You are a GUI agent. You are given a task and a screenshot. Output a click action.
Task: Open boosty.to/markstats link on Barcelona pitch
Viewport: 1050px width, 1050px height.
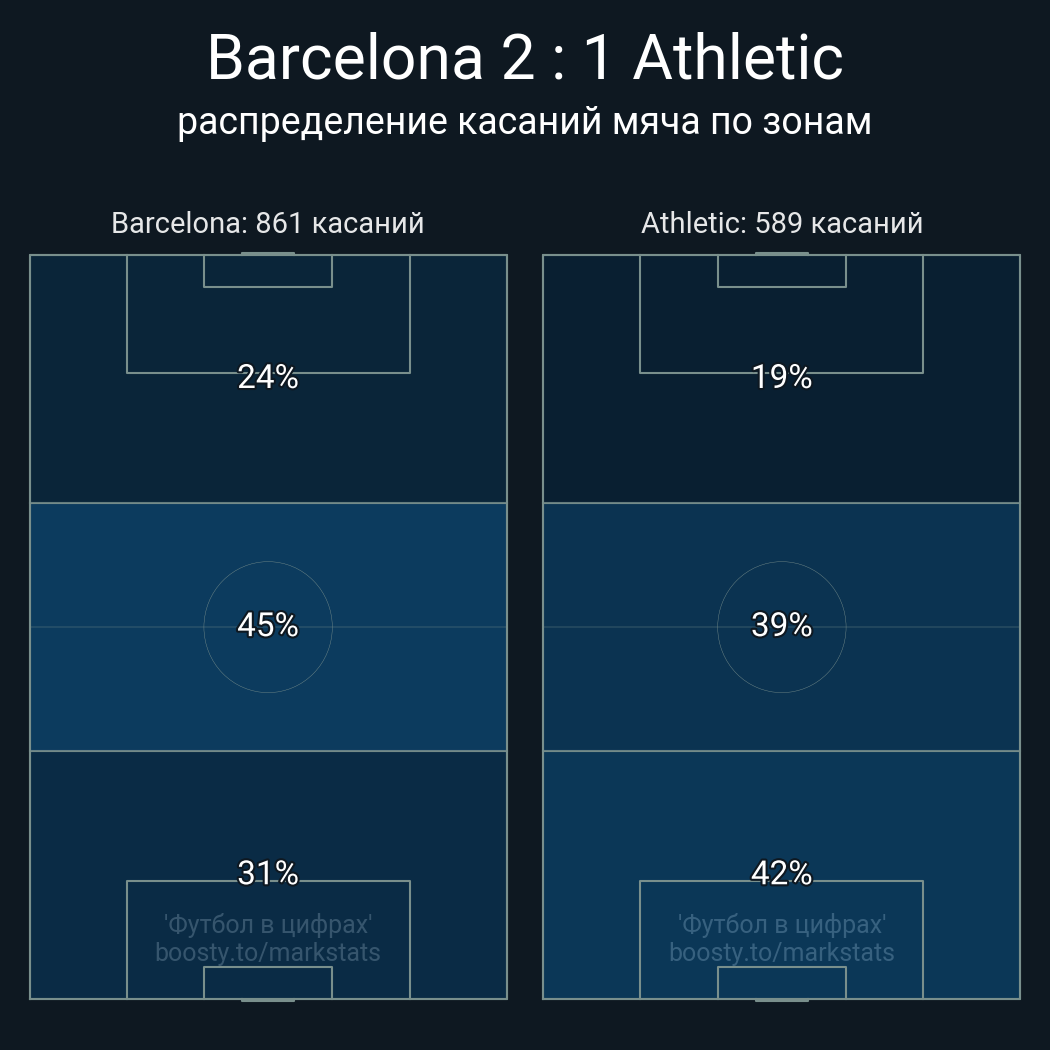click(268, 952)
